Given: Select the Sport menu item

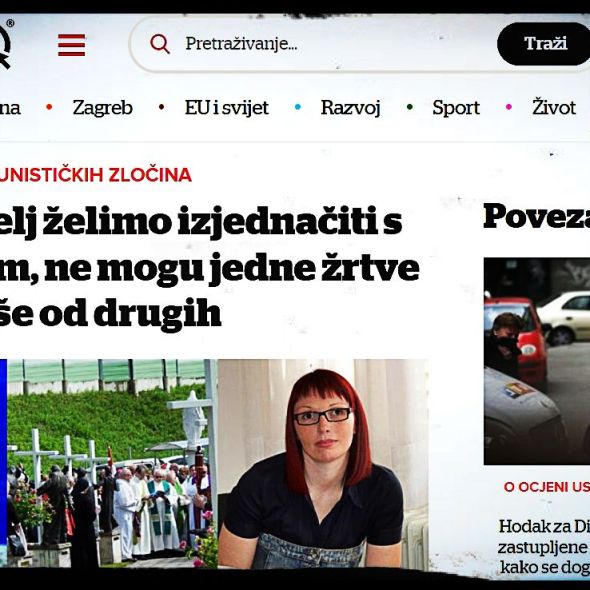Looking at the screenshot, I should (x=456, y=108).
